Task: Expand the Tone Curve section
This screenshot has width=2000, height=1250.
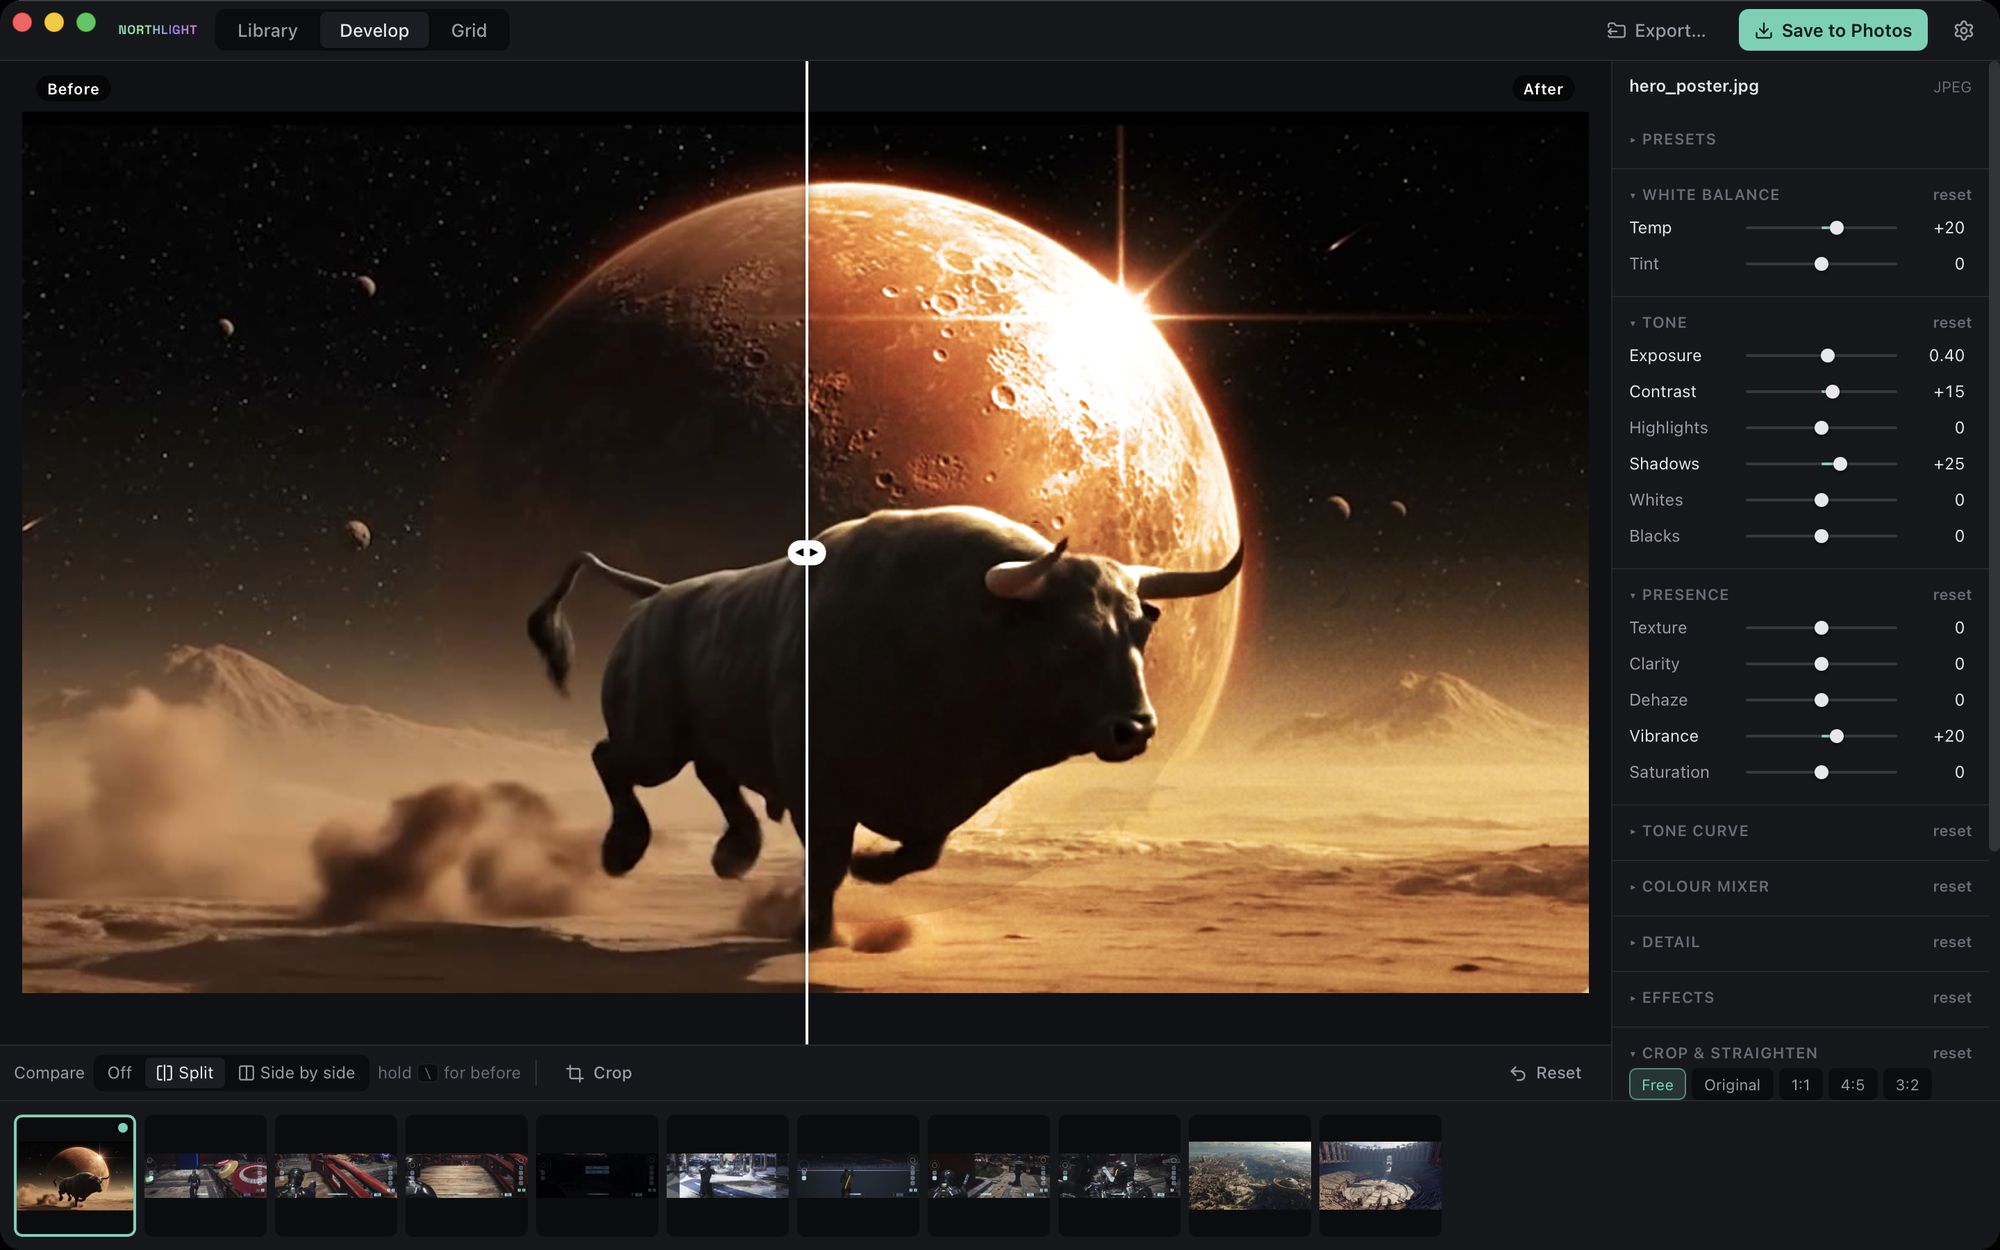Action: pos(1689,831)
